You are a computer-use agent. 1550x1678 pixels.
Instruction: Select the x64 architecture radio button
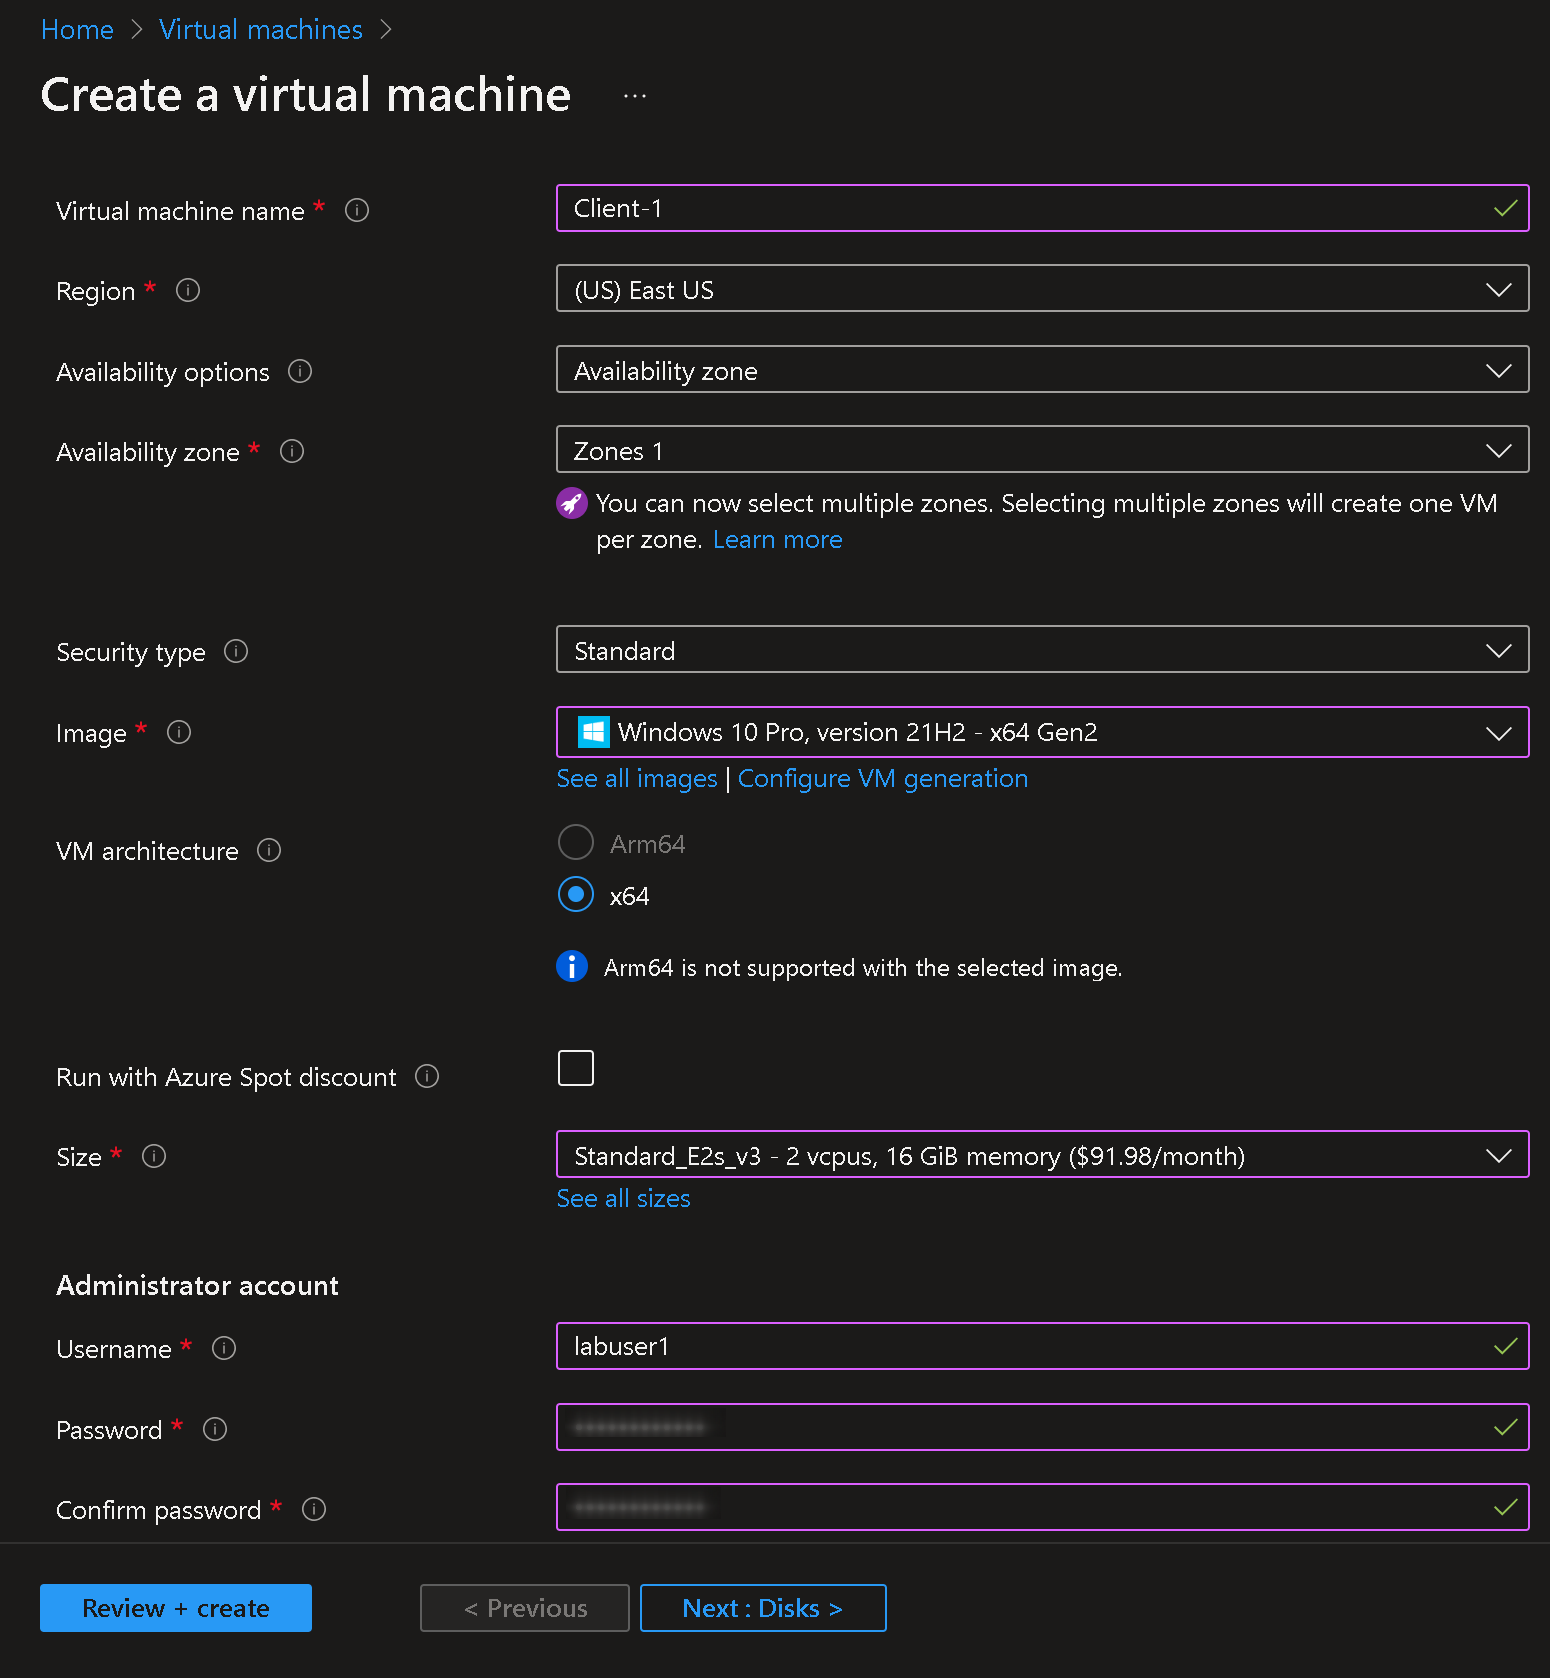click(576, 894)
